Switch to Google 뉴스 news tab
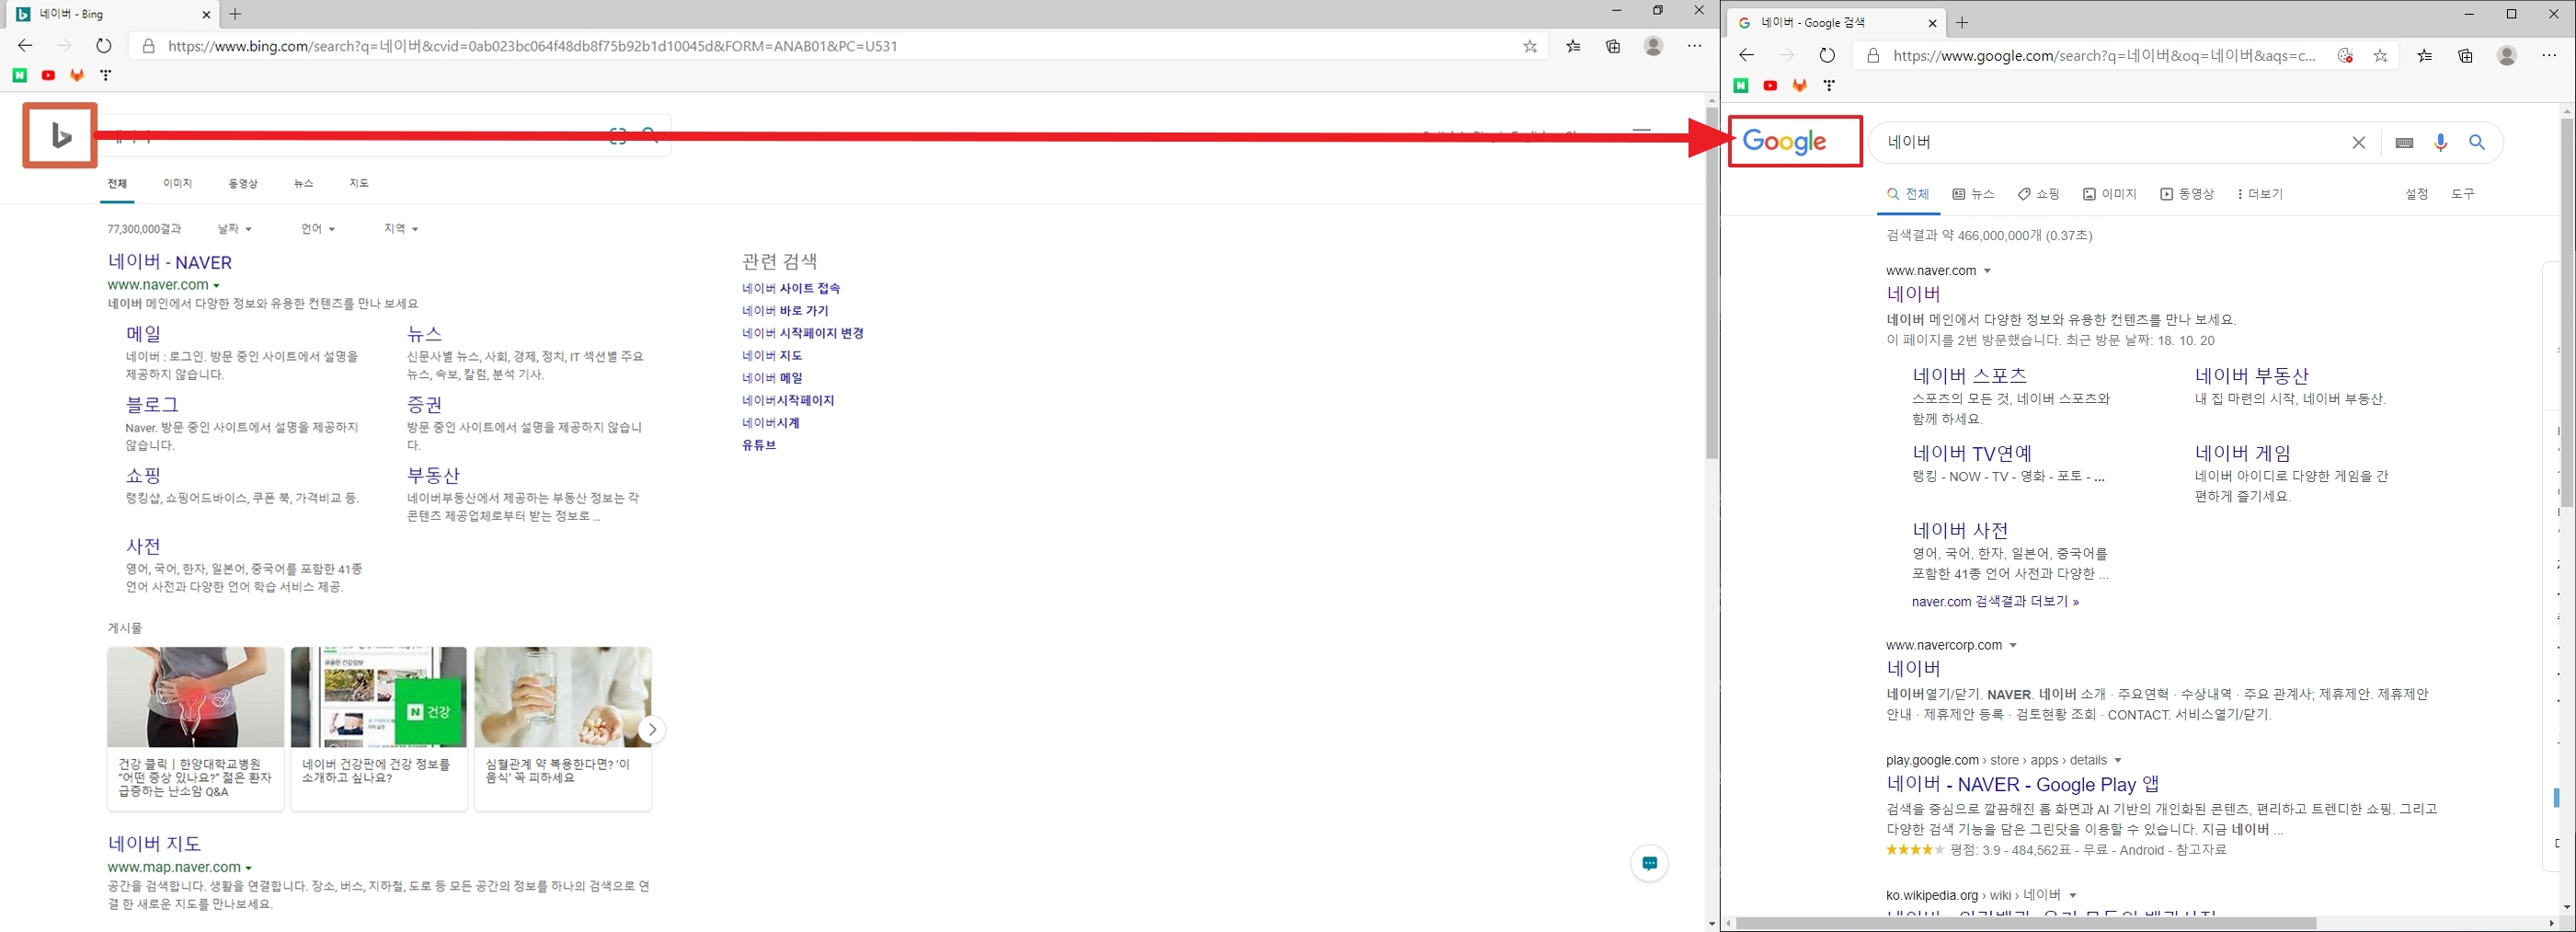 1974,194
